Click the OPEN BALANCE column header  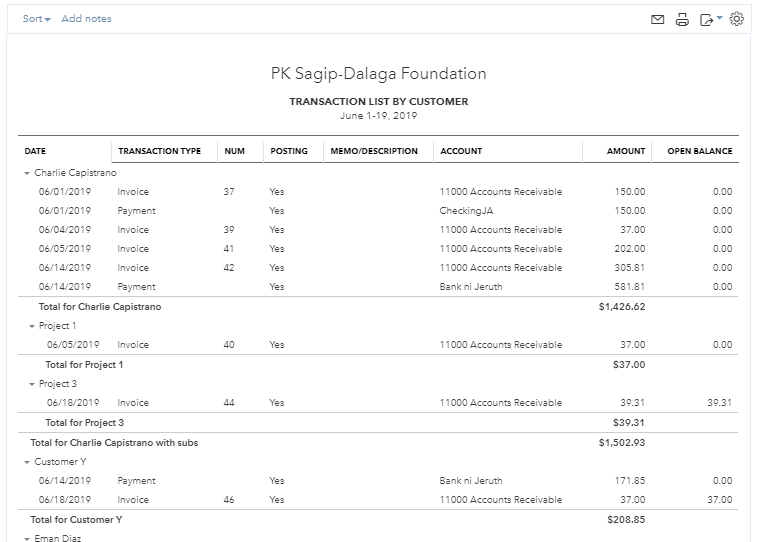click(699, 151)
